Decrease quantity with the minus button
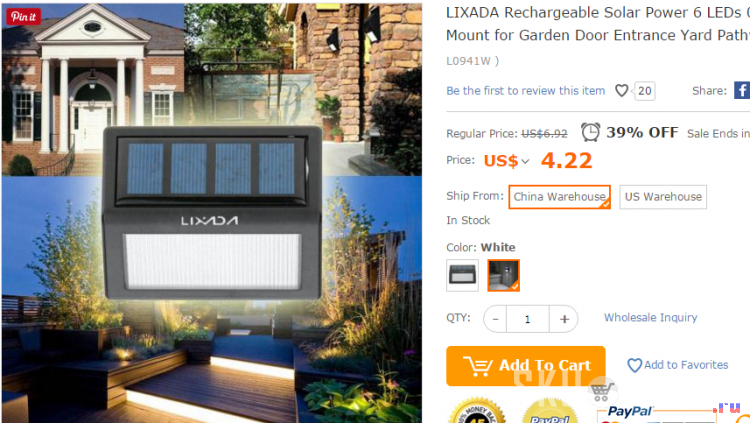 pyautogui.click(x=496, y=319)
